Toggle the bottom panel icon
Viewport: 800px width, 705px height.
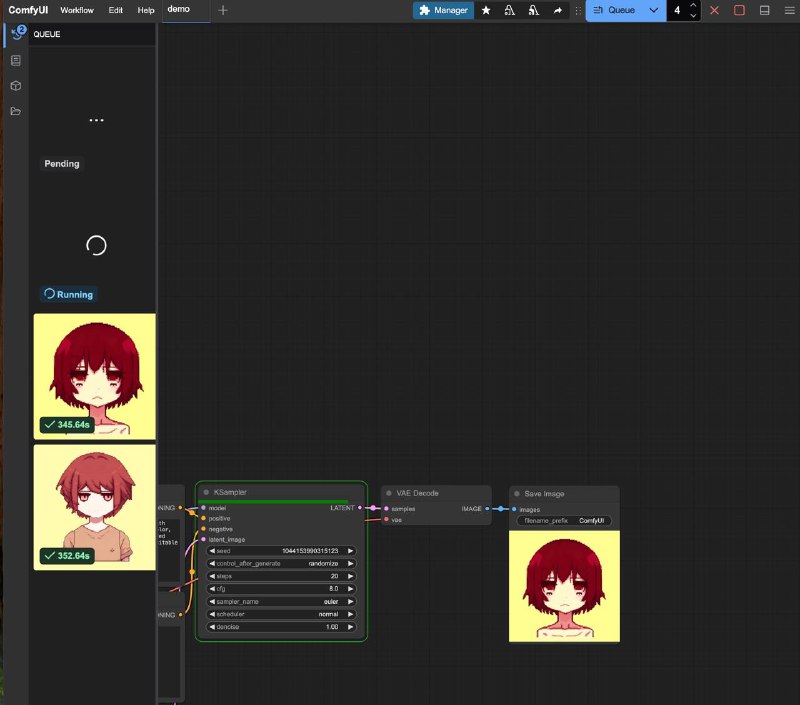point(765,10)
